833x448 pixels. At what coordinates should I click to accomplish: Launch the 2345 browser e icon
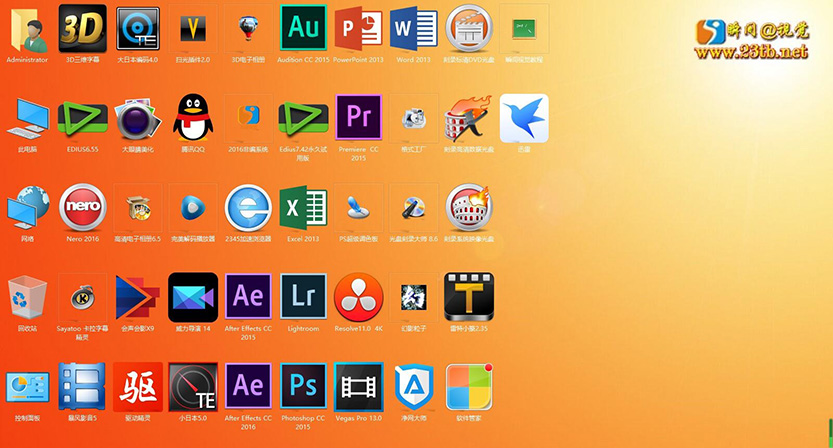click(x=248, y=208)
